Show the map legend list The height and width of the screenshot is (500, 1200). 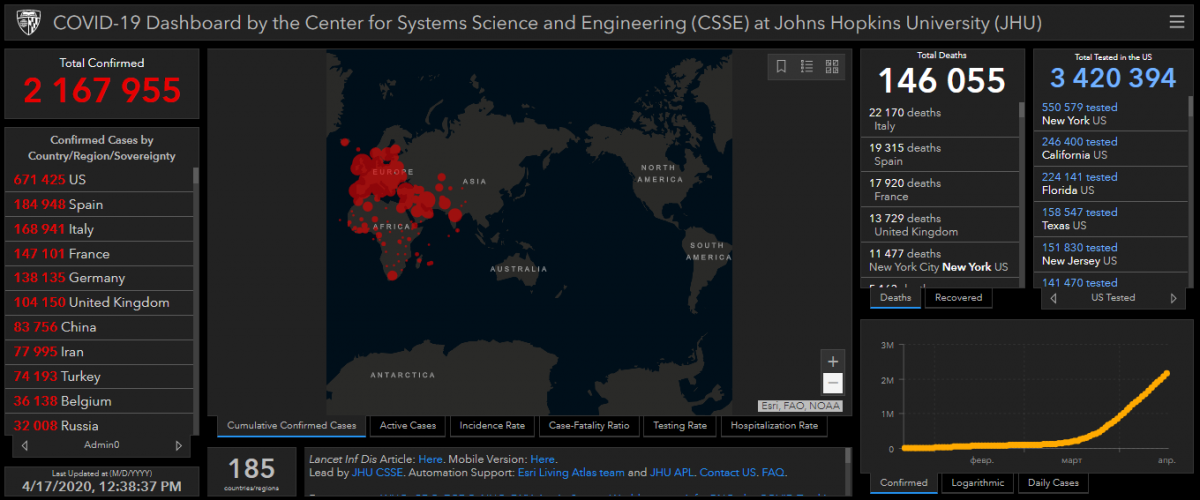806,67
